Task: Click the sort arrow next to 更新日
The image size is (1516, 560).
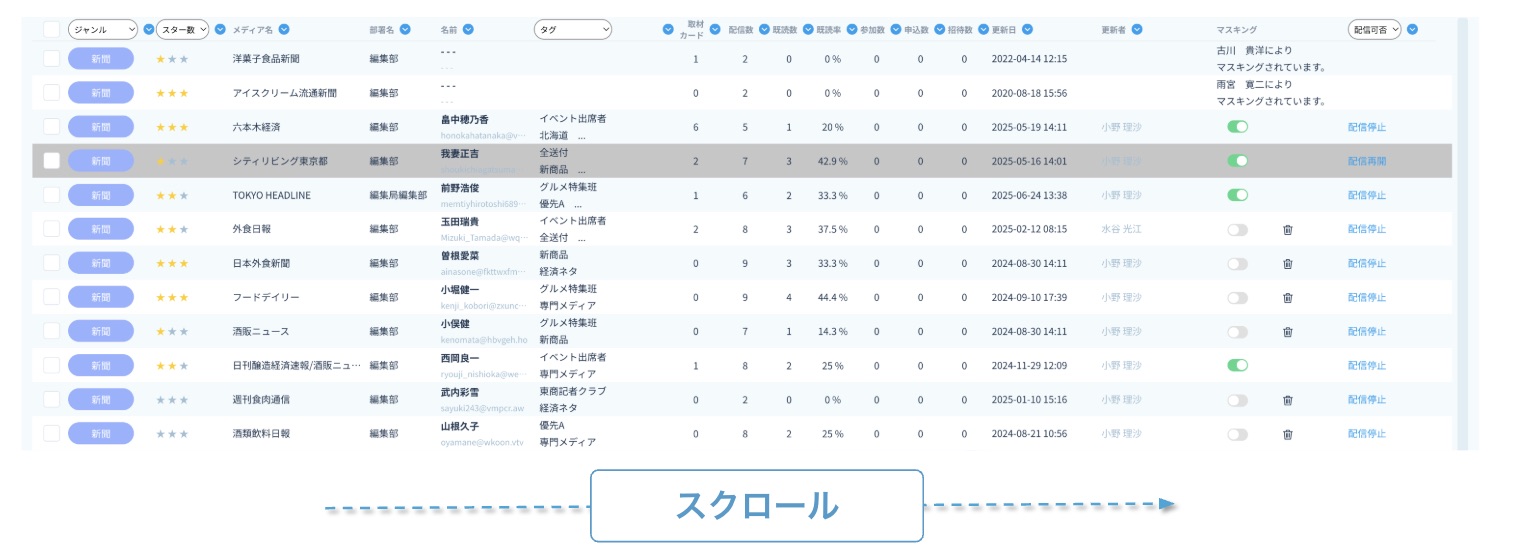Action: point(1028,30)
